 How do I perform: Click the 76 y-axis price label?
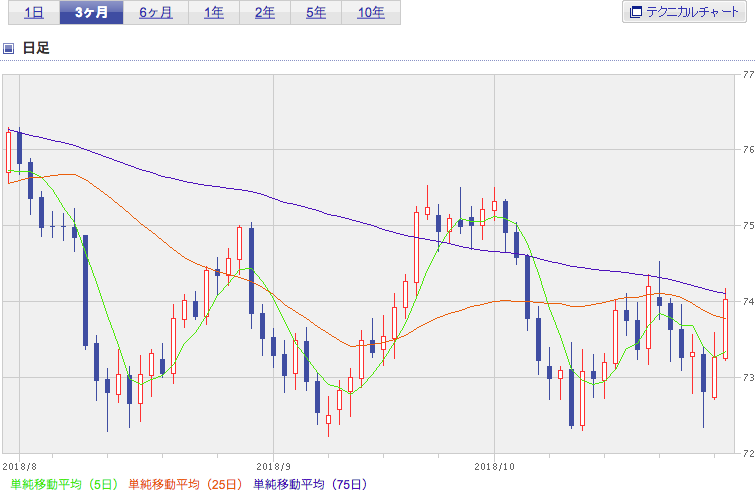(x=748, y=150)
